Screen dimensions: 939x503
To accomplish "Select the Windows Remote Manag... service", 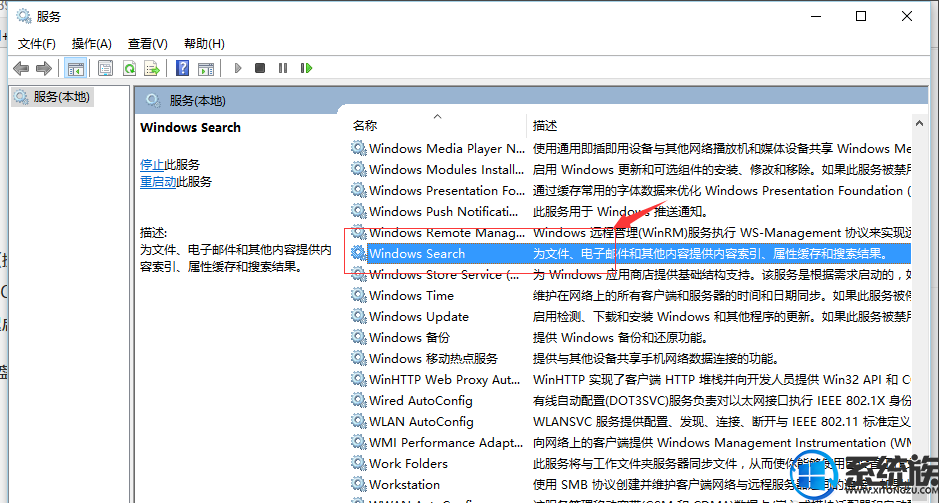I will tap(447, 232).
